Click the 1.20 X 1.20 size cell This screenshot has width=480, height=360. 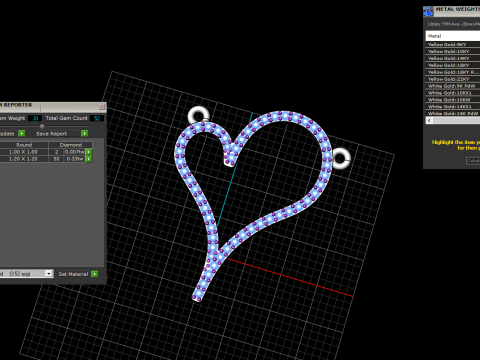click(23, 159)
